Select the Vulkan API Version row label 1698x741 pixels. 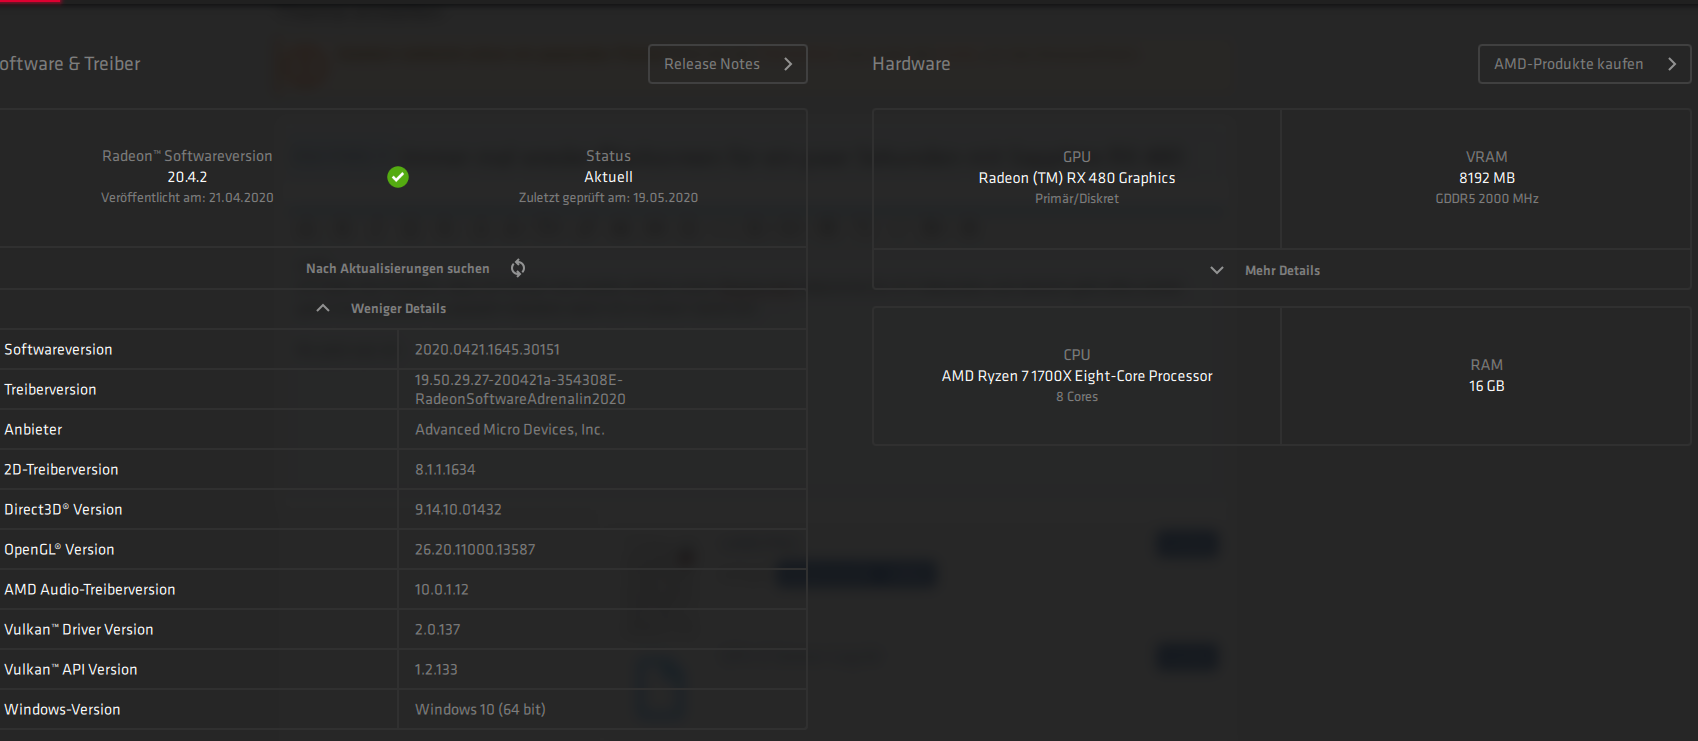tap(71, 670)
